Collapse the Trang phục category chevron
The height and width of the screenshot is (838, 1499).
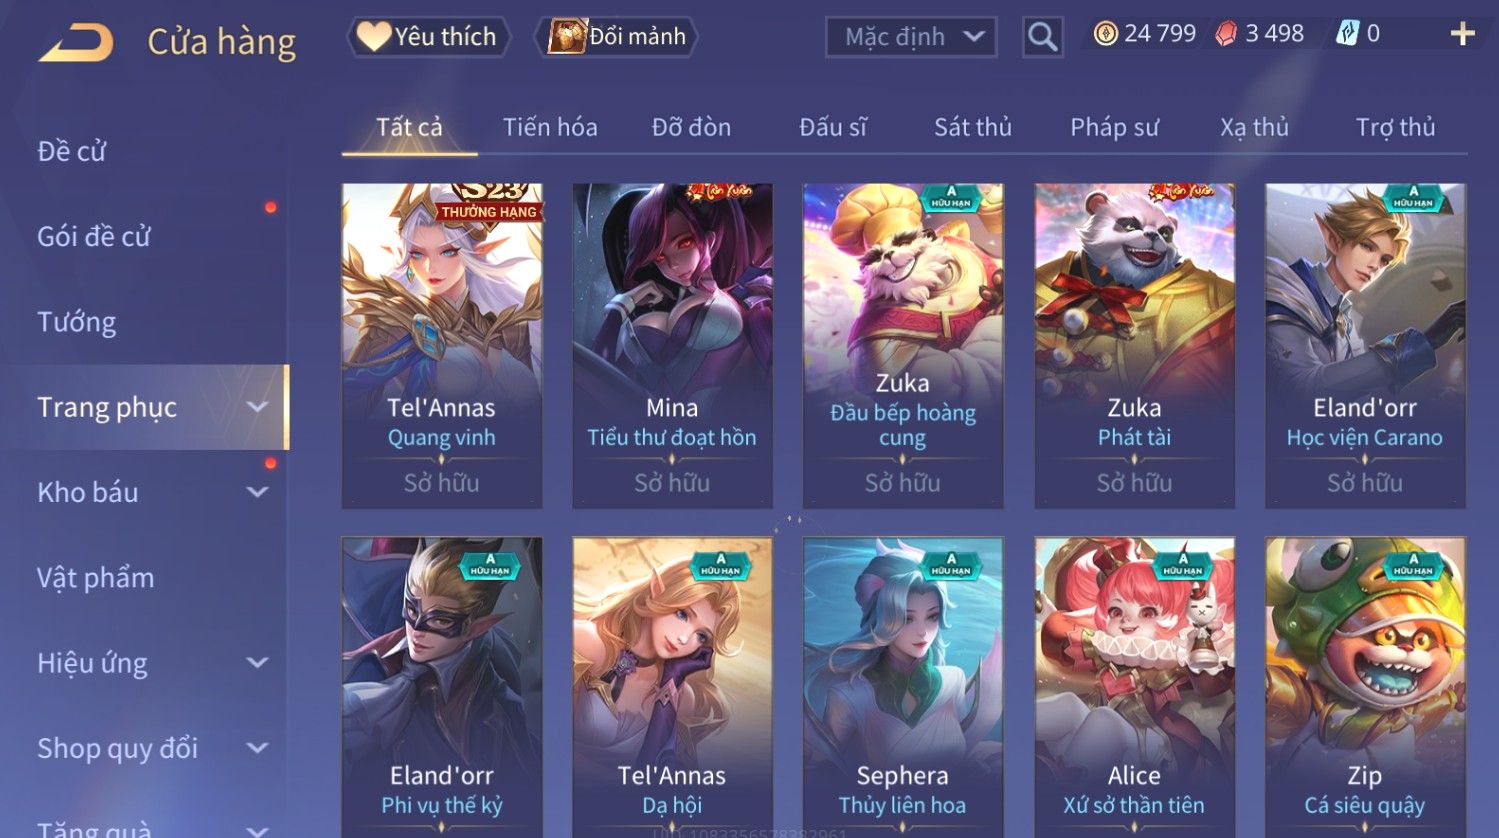tap(257, 407)
